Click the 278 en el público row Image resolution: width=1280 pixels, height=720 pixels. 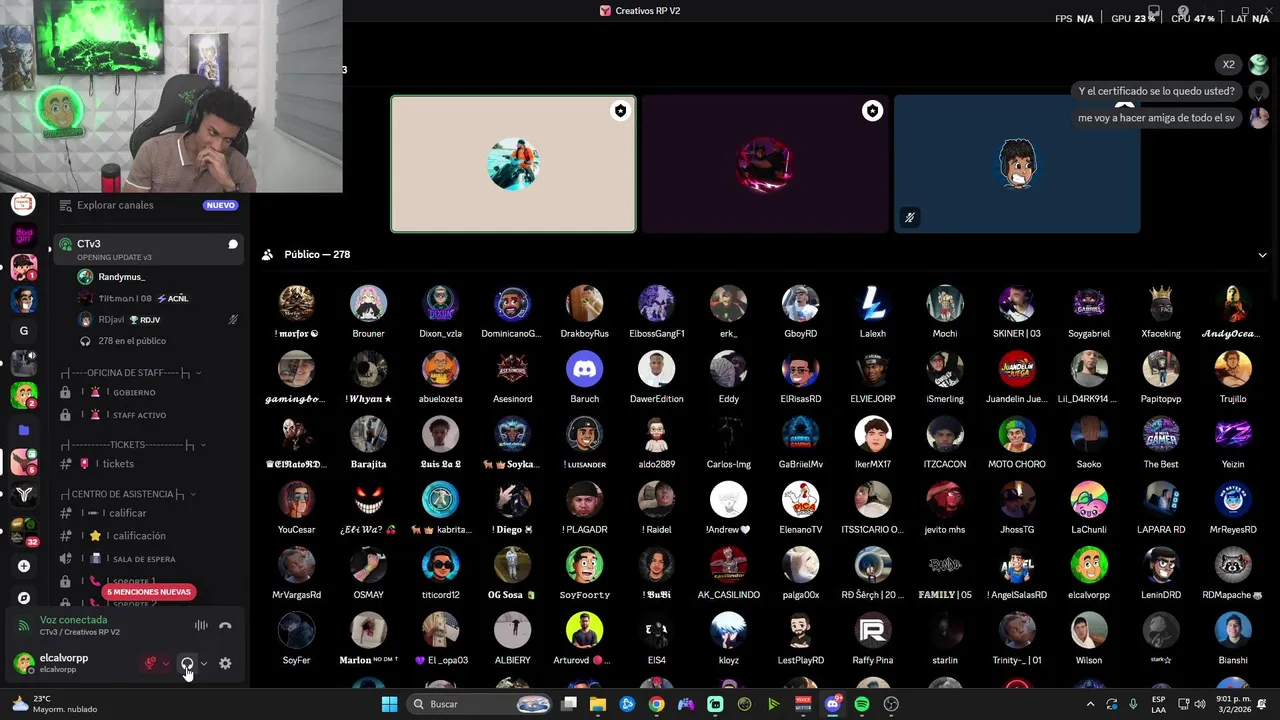132,341
